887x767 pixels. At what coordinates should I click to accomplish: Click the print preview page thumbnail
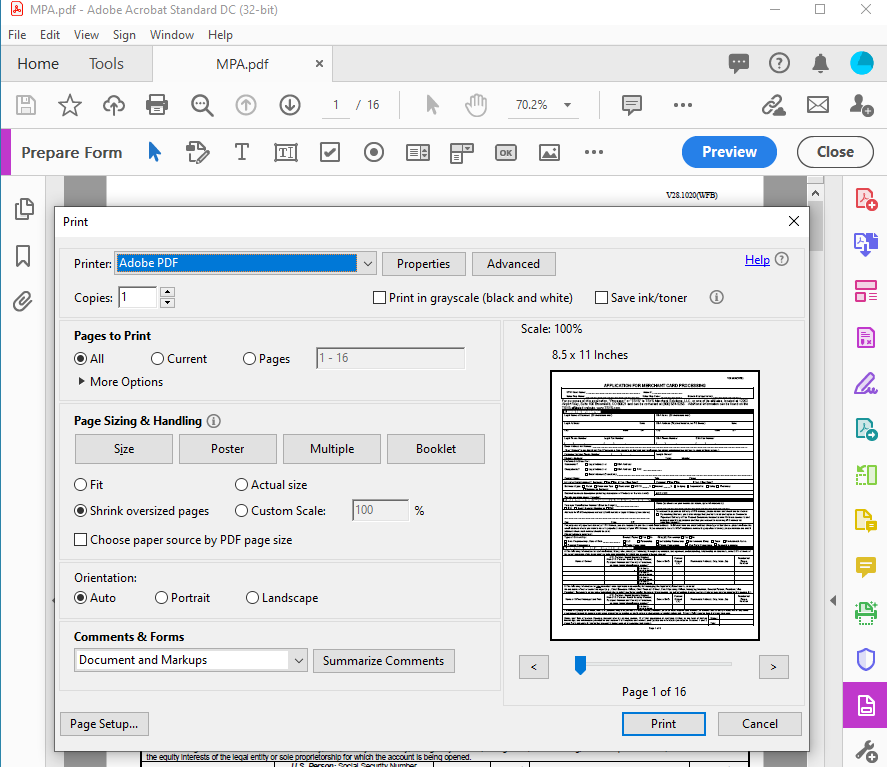pos(655,506)
